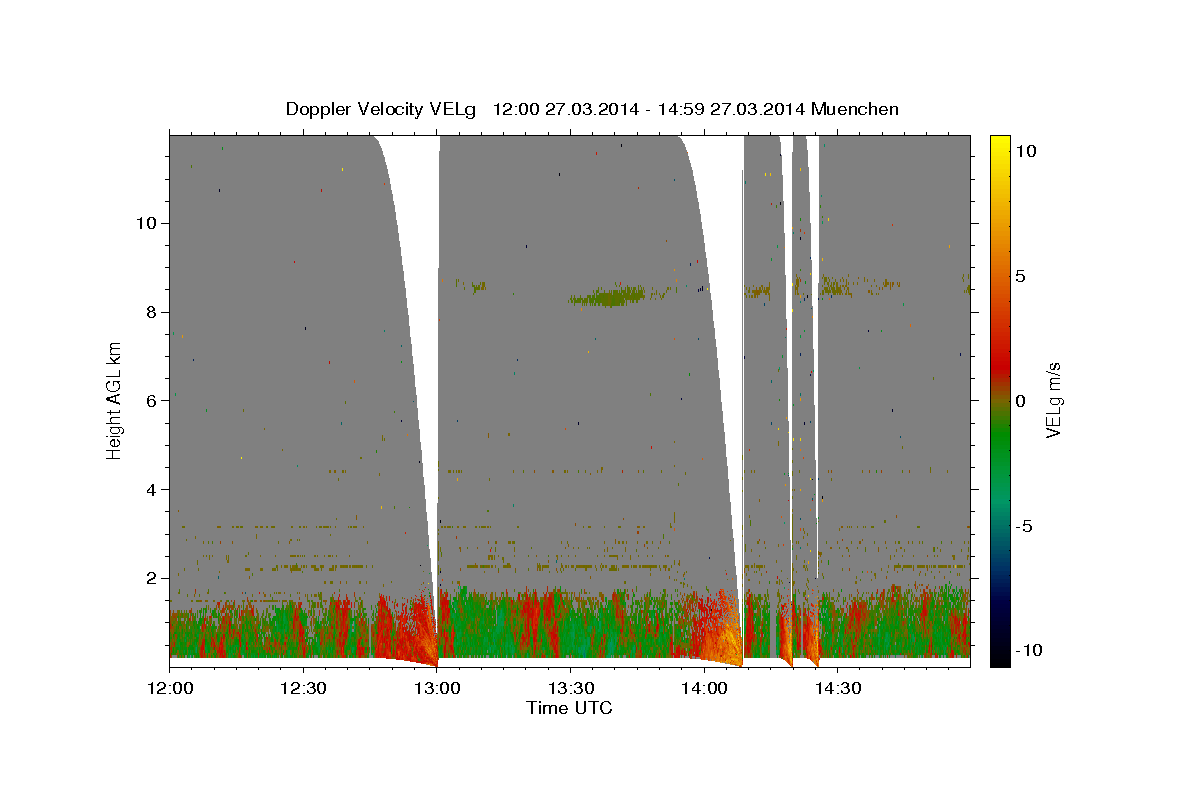Click the colorbar value 0 label
The height and width of the screenshot is (800, 1200).
1022,400
